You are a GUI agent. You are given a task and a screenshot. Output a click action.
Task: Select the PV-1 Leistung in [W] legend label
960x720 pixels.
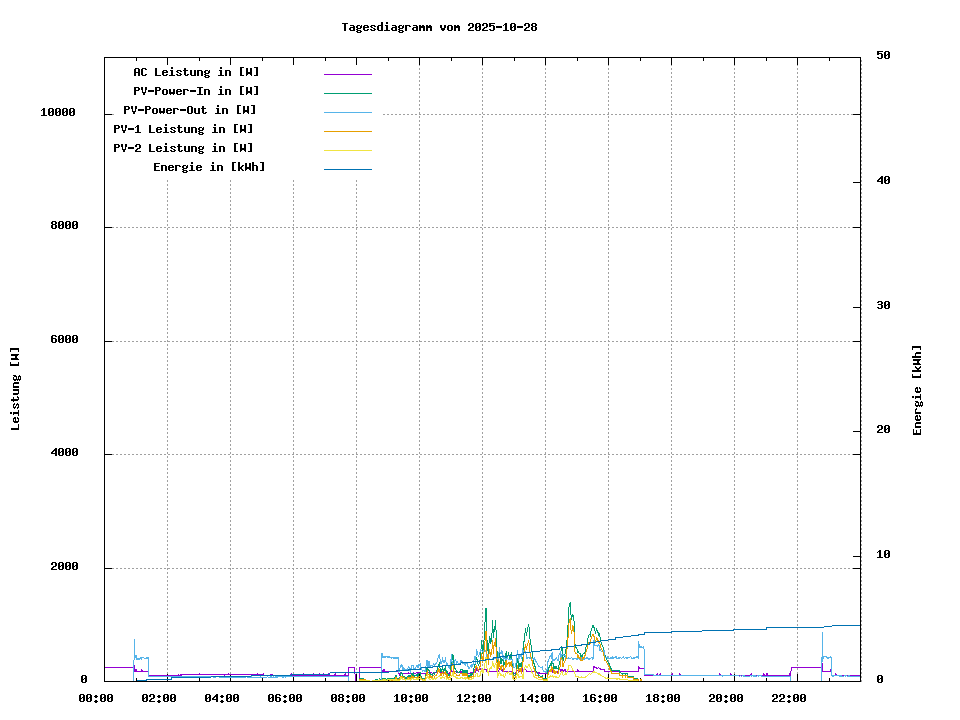pos(183,129)
